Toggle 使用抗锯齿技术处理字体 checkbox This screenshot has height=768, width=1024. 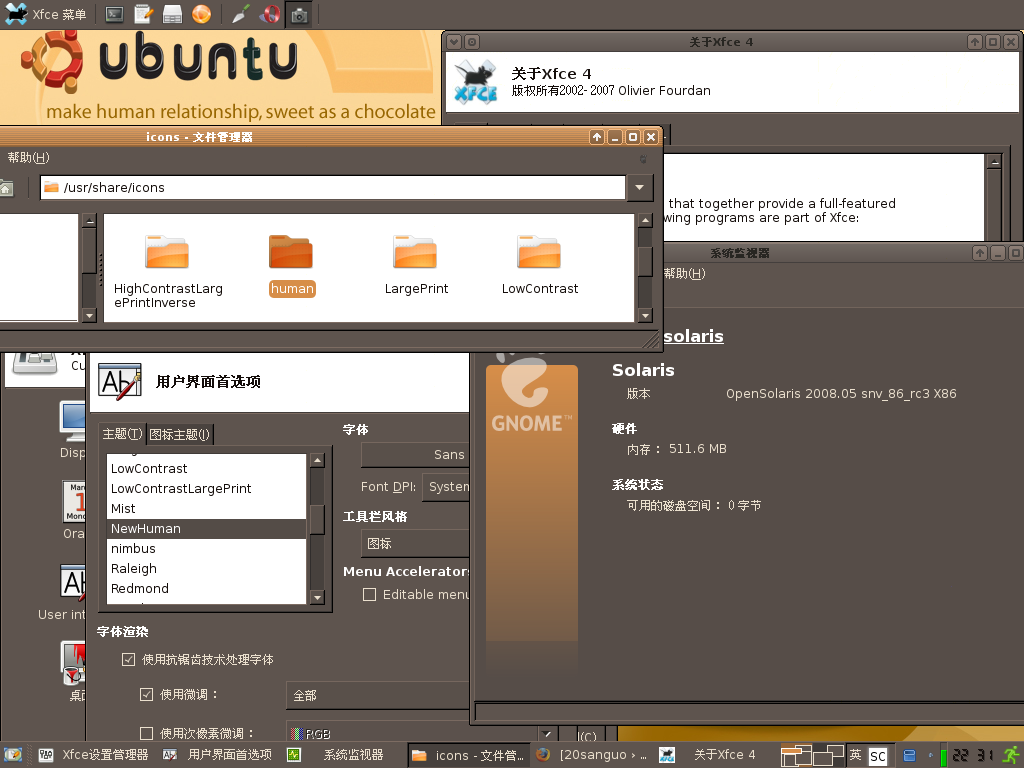coord(129,660)
